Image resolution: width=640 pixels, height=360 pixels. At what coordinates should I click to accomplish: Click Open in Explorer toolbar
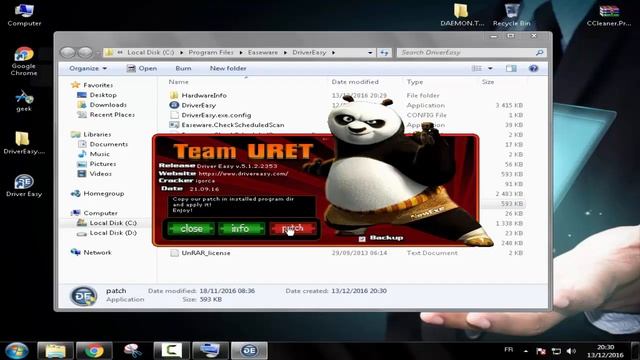142,68
